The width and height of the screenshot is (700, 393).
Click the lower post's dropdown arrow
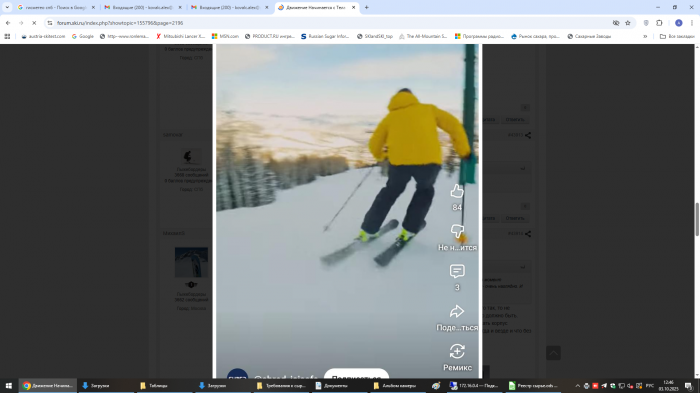pos(522,267)
